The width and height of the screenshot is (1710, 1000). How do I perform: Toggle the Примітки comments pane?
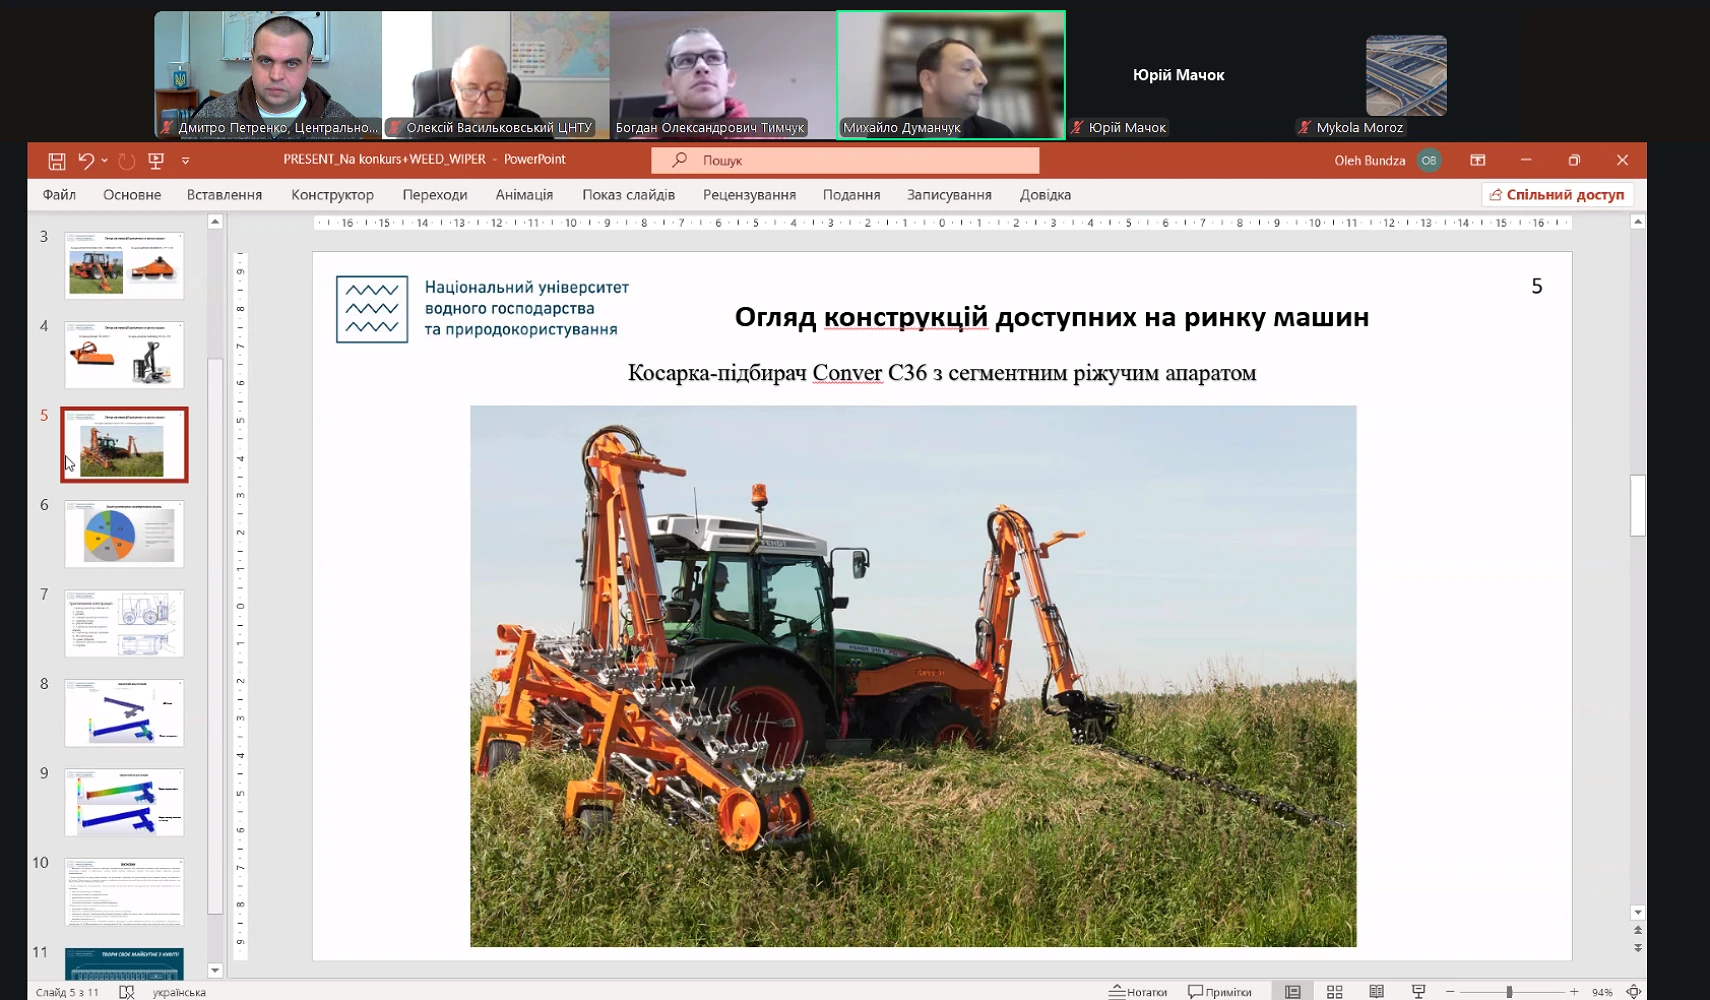click(x=1220, y=992)
